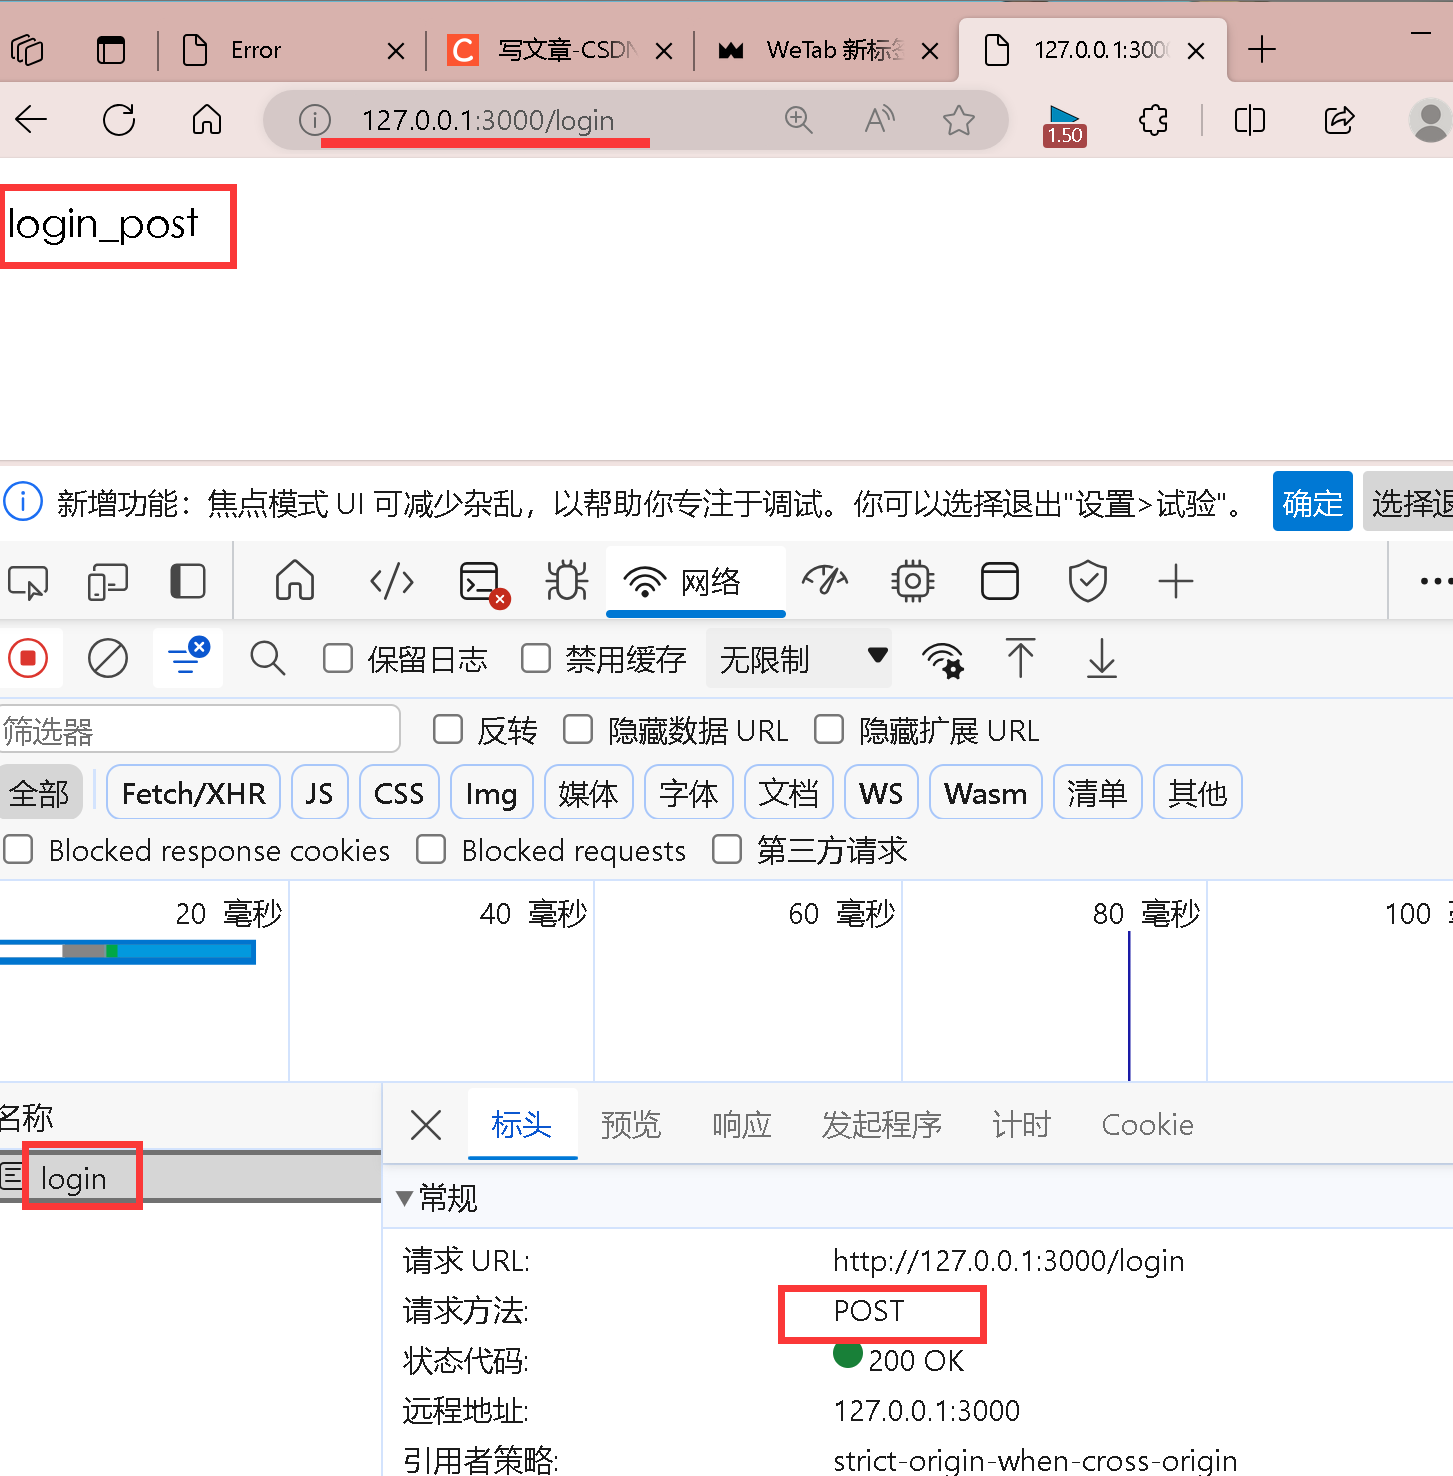Share this page

click(1339, 120)
